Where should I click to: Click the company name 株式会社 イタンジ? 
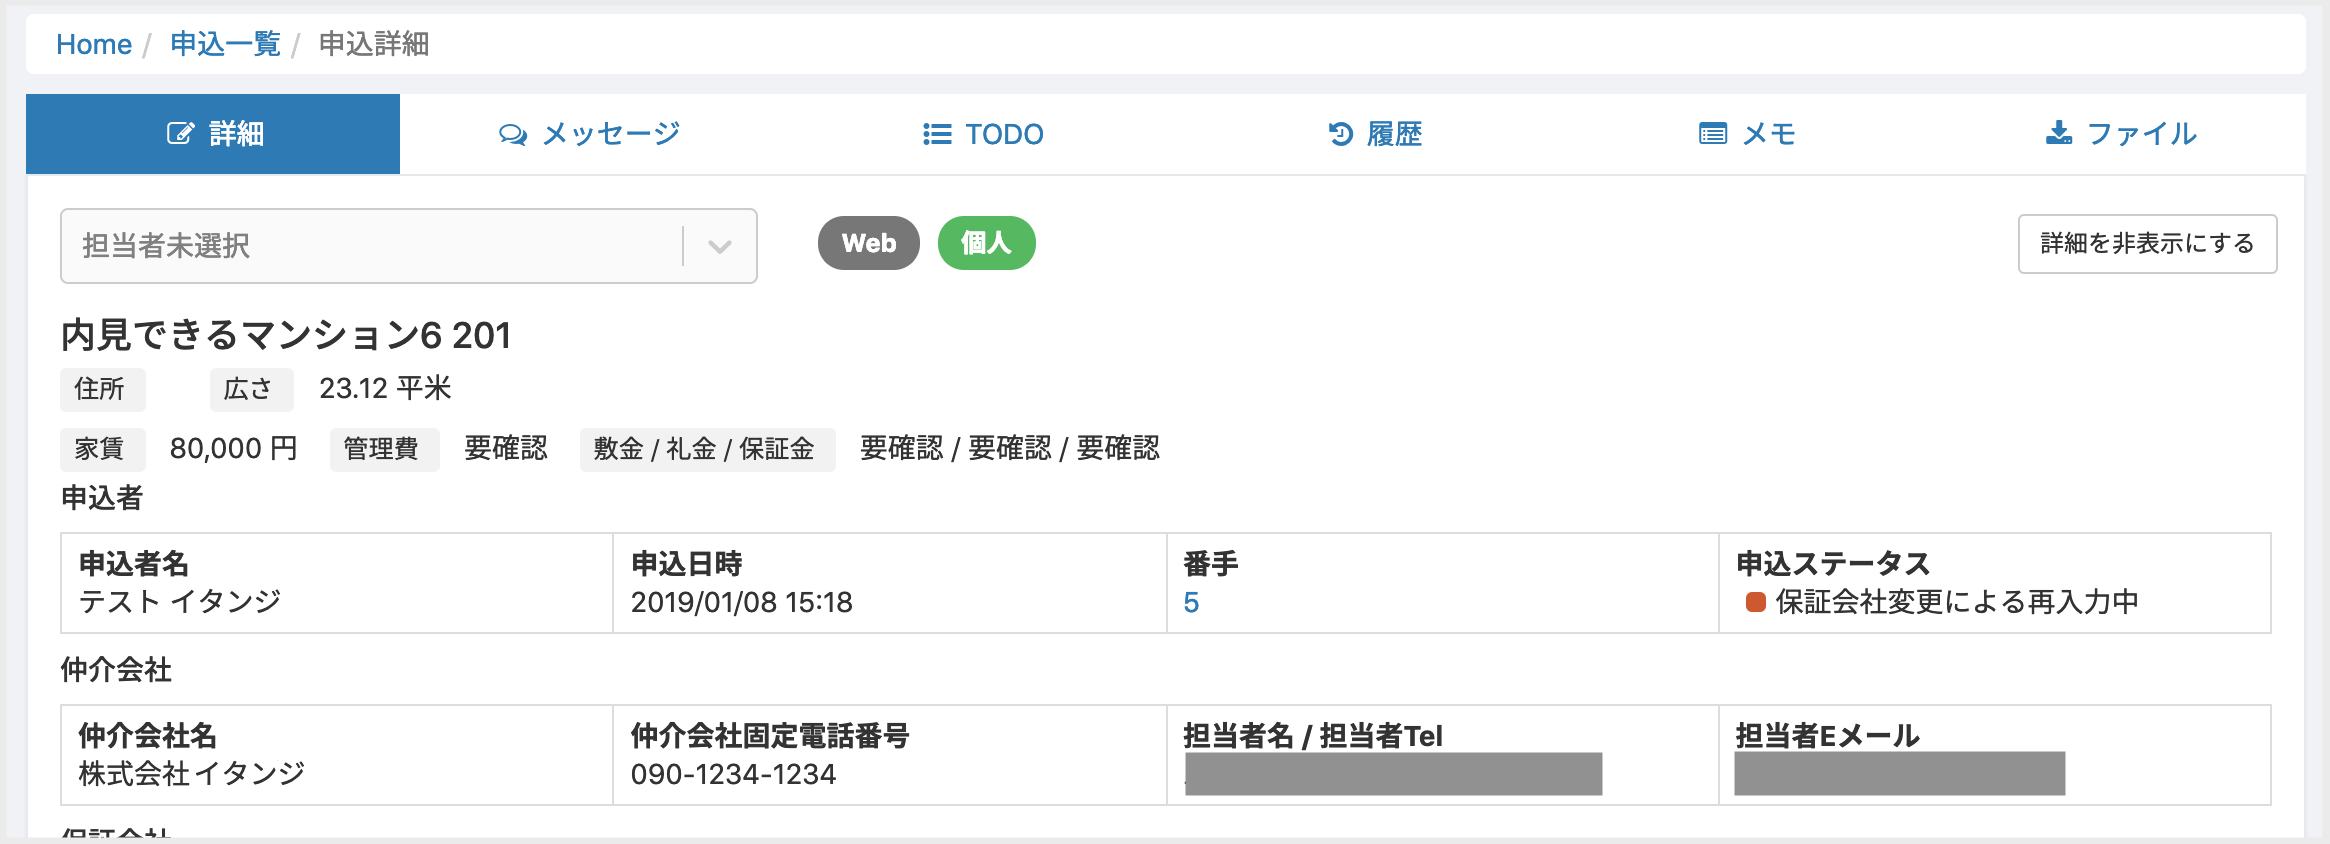192,774
